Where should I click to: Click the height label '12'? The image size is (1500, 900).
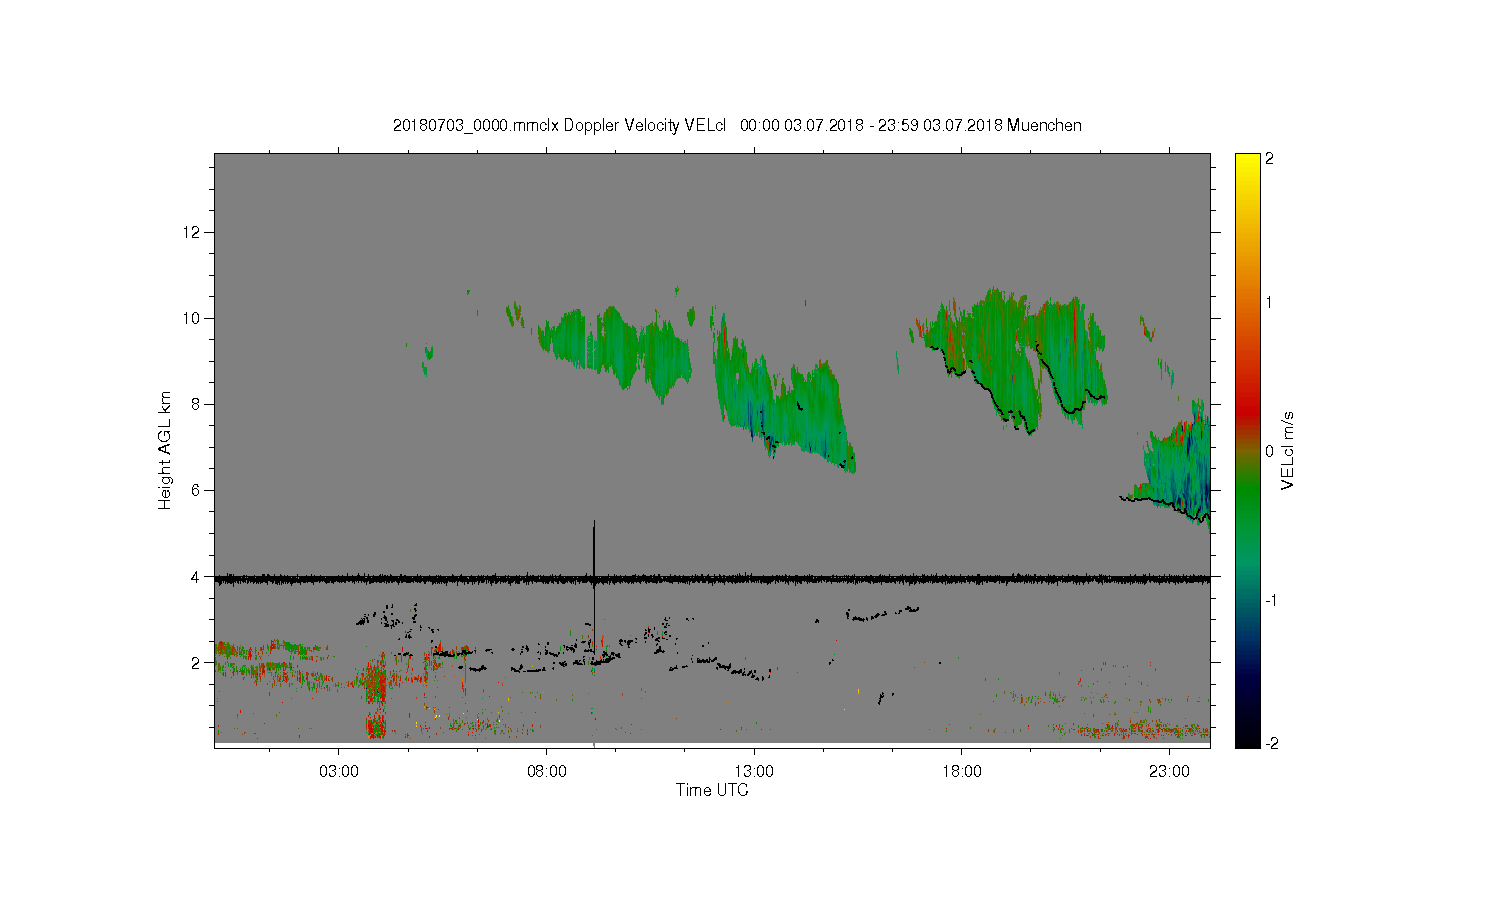[x=193, y=232]
